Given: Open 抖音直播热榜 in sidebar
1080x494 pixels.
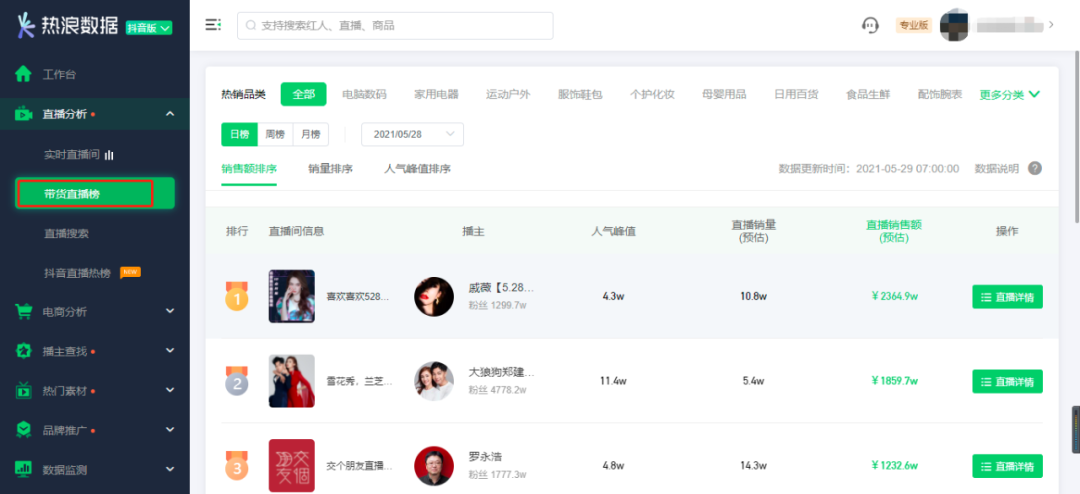Looking at the screenshot, I should [77, 273].
